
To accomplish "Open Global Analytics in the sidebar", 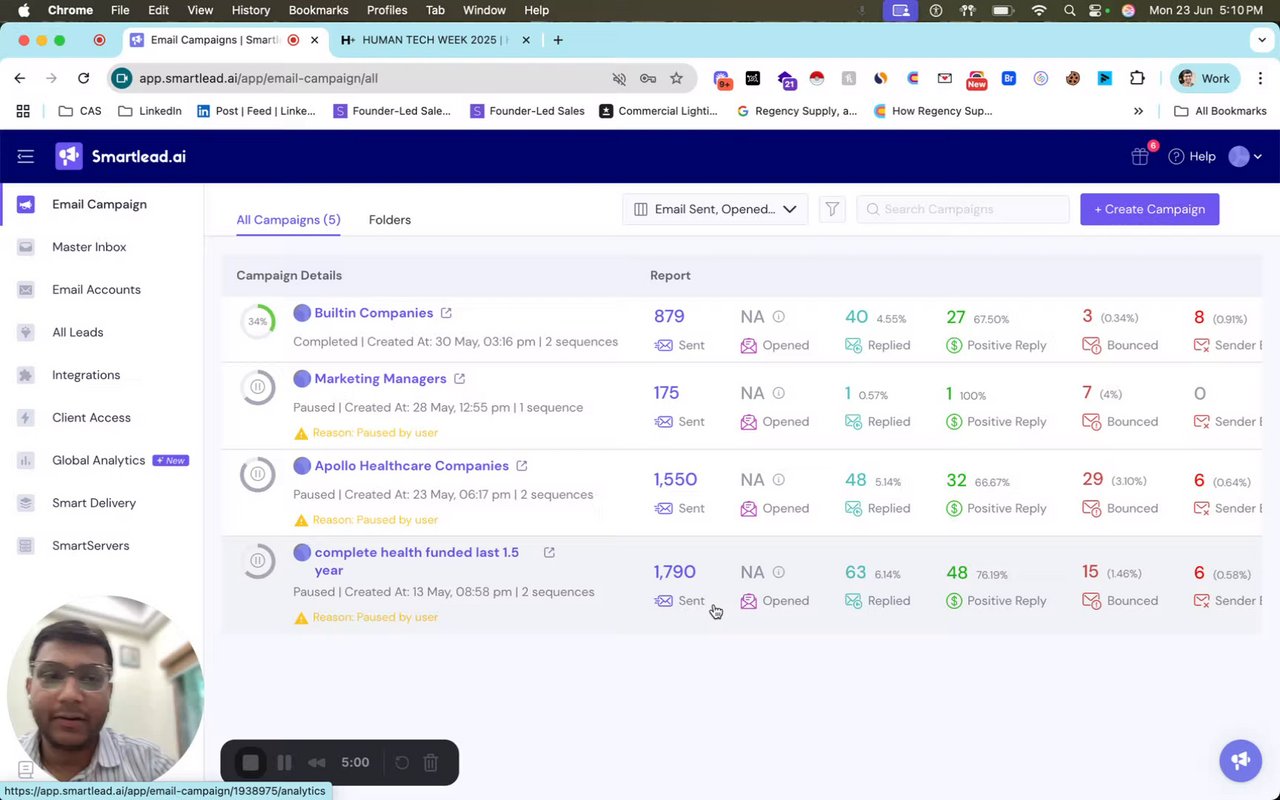I will (98, 461).
